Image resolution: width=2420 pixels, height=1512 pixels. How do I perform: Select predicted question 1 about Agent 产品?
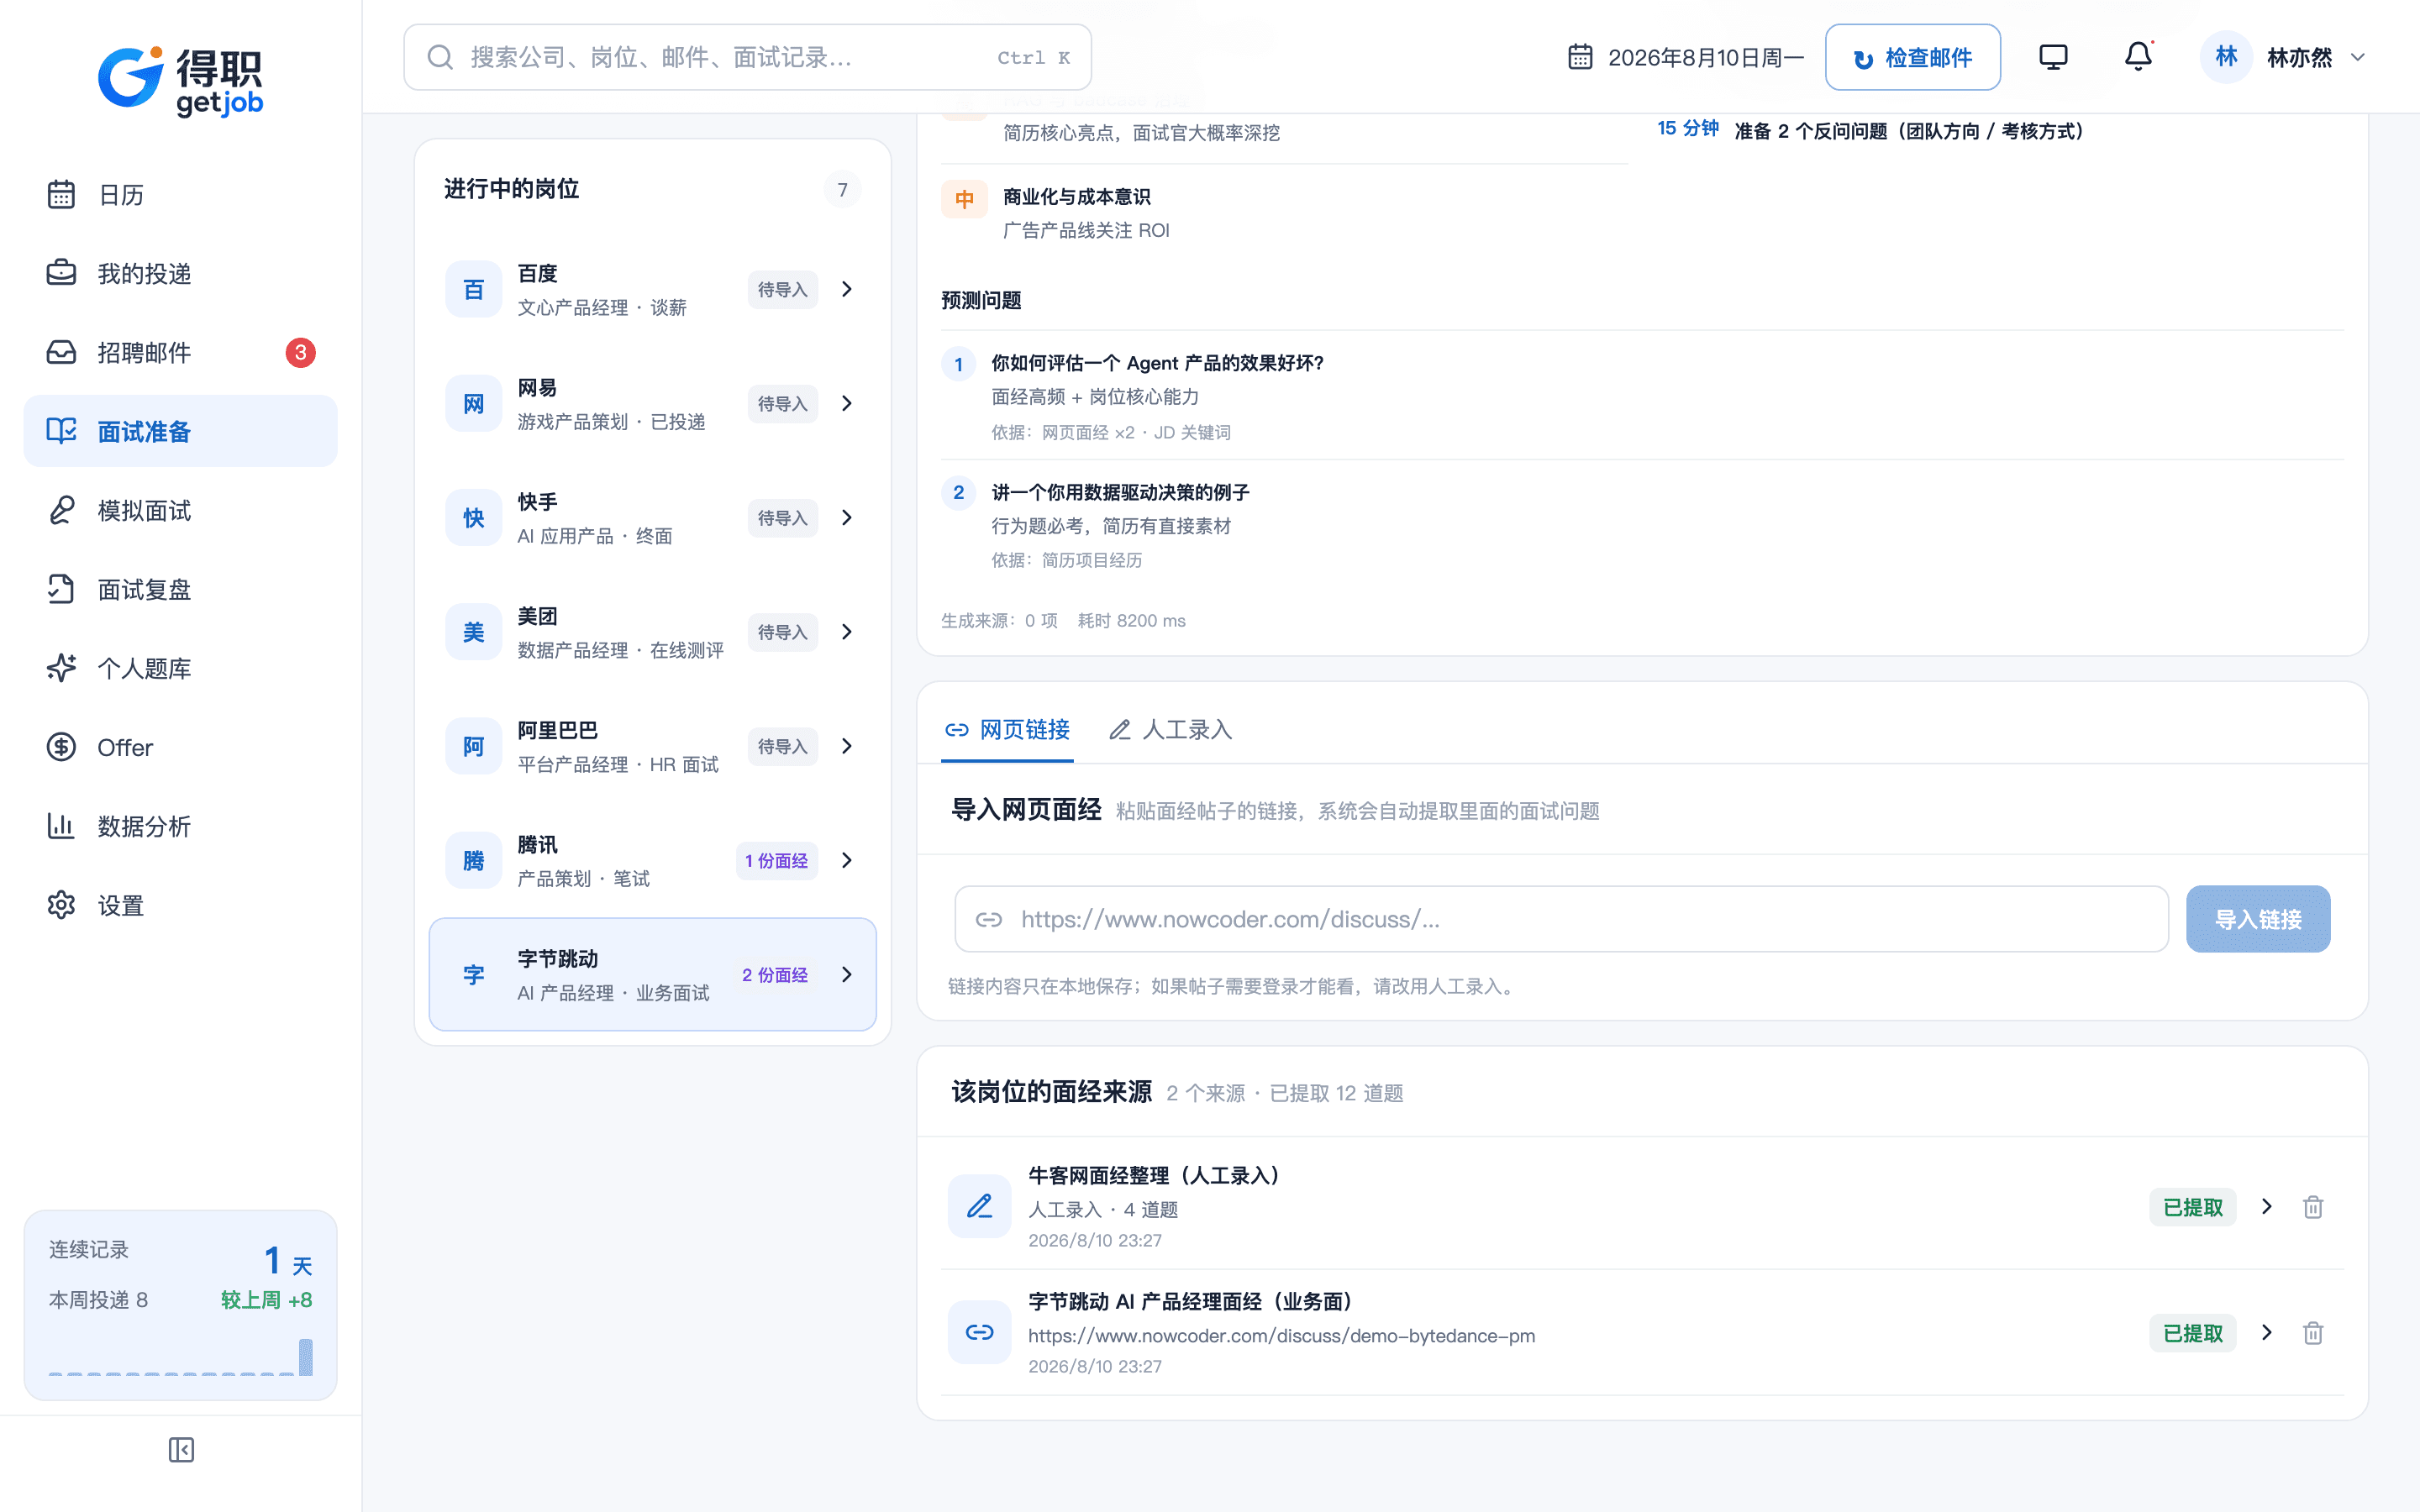[1642, 396]
